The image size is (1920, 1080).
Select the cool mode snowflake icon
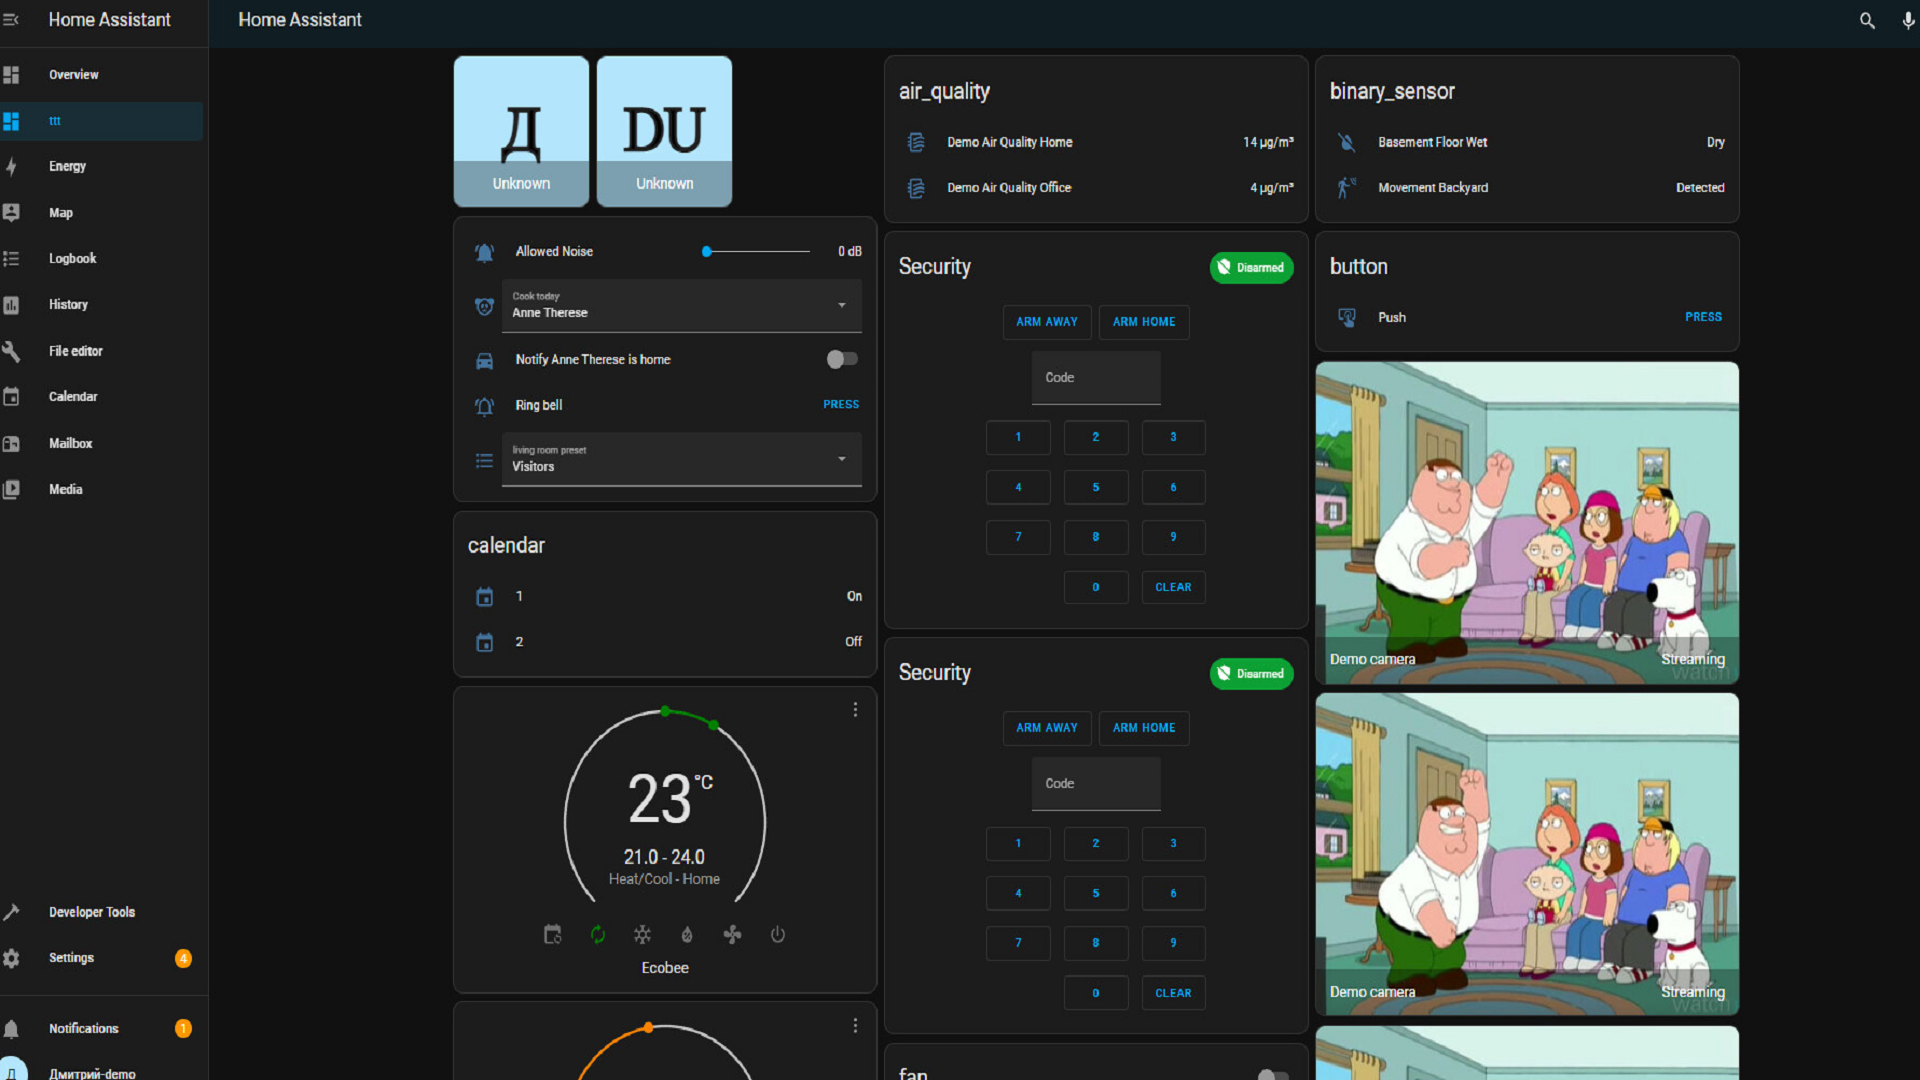(642, 934)
